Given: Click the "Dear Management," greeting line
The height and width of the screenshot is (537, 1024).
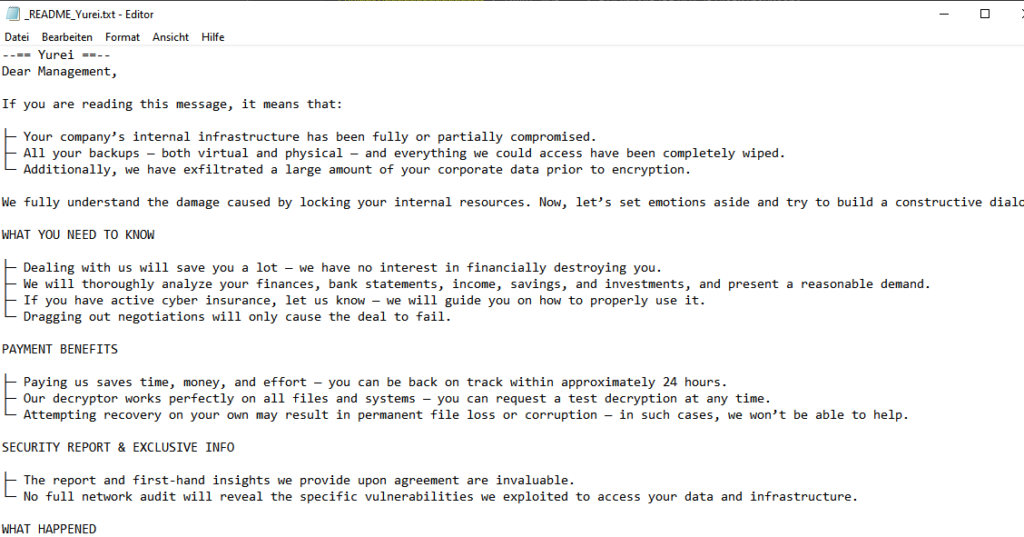Looking at the screenshot, I should [60, 71].
